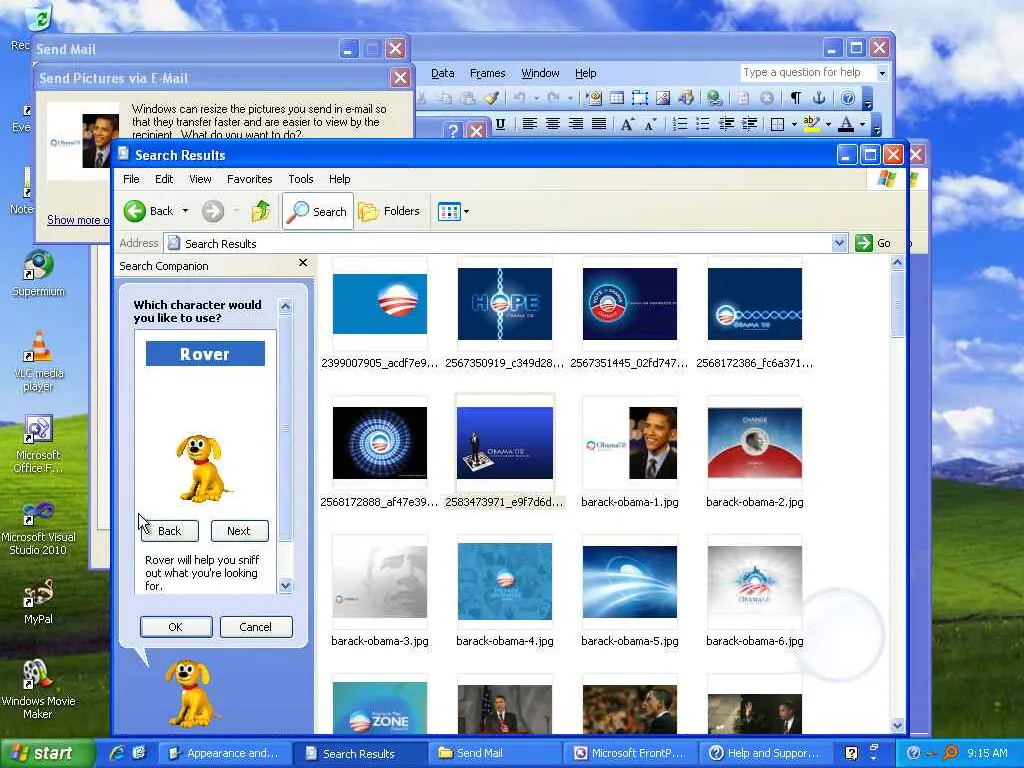The height and width of the screenshot is (768, 1024).
Task: Open the Frames menu in FrontPage
Action: pyautogui.click(x=487, y=73)
